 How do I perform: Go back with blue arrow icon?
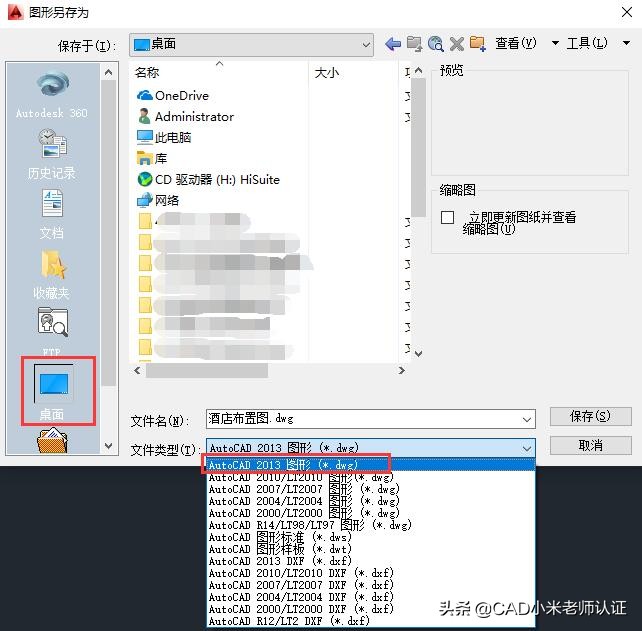tap(393, 44)
